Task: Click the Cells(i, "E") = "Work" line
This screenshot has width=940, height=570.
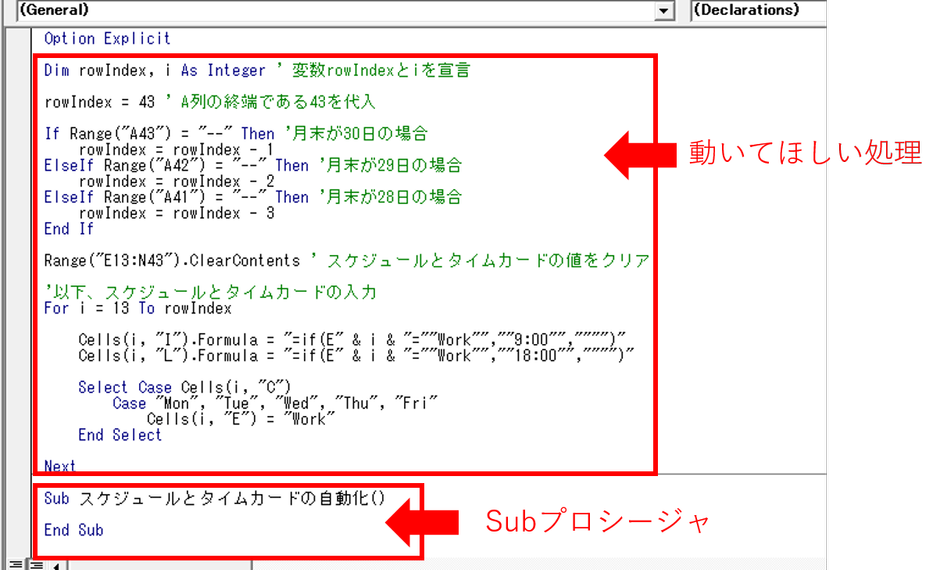Action: coord(240,419)
